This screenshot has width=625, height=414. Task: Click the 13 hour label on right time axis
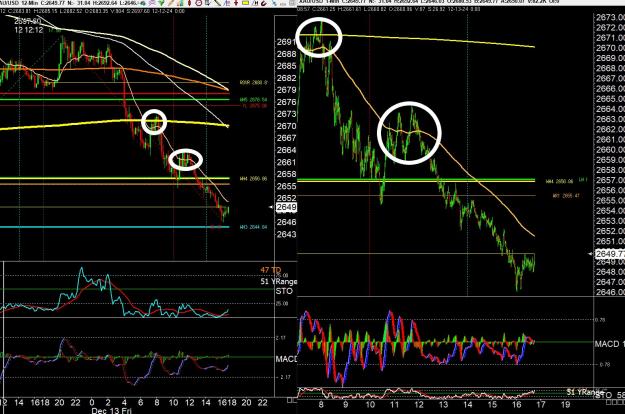pyautogui.click(x=443, y=405)
